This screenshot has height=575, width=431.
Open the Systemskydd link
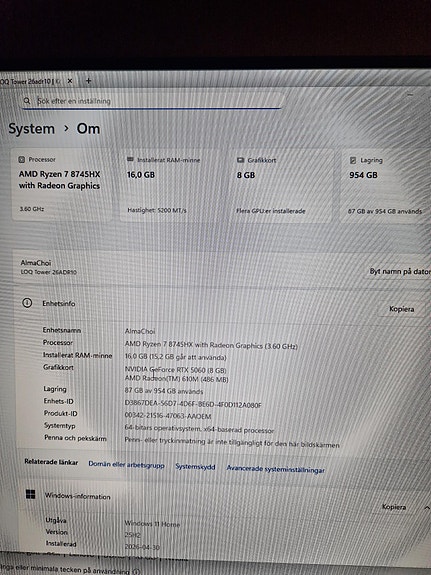[x=195, y=466]
